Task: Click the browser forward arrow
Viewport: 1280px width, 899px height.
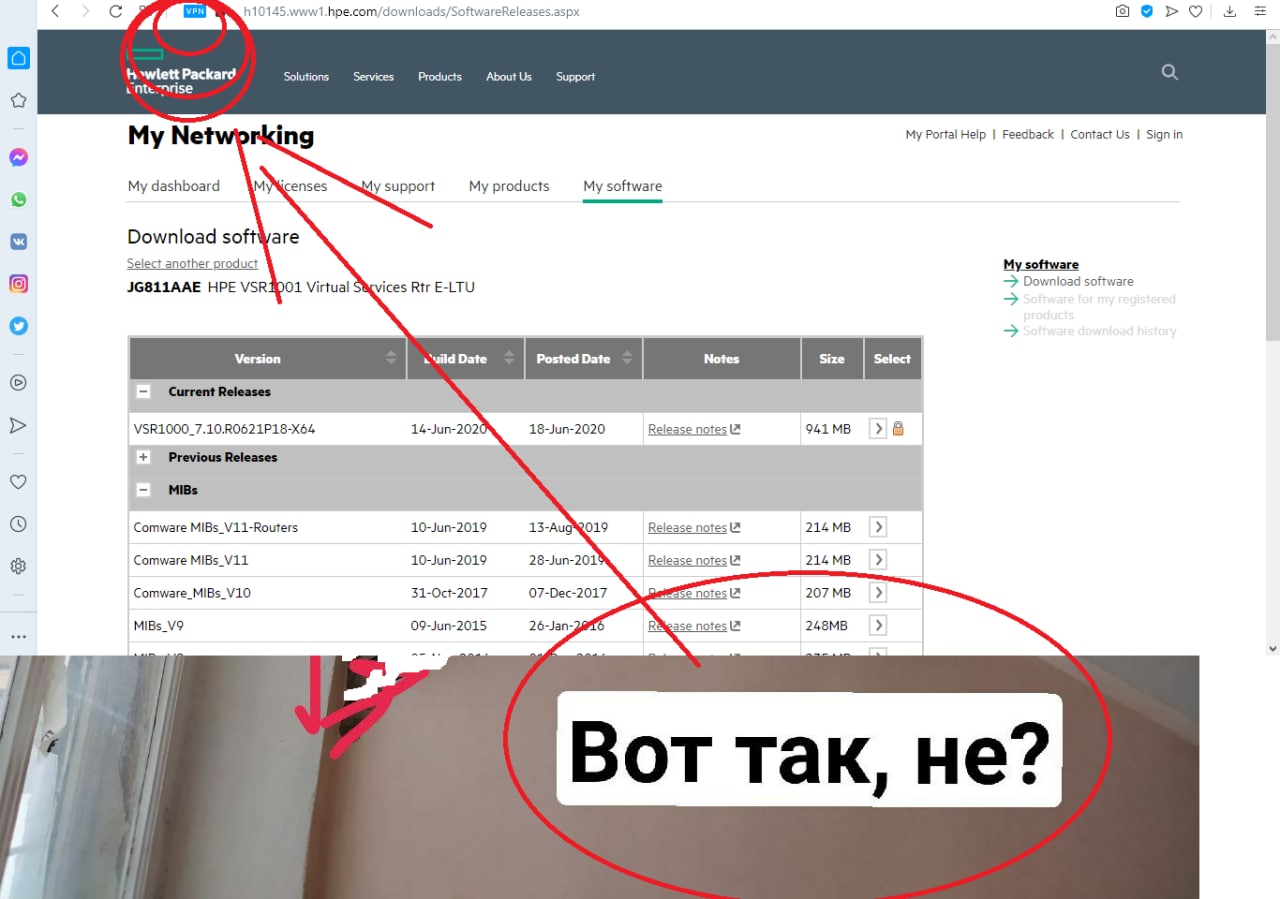Action: coord(85,12)
